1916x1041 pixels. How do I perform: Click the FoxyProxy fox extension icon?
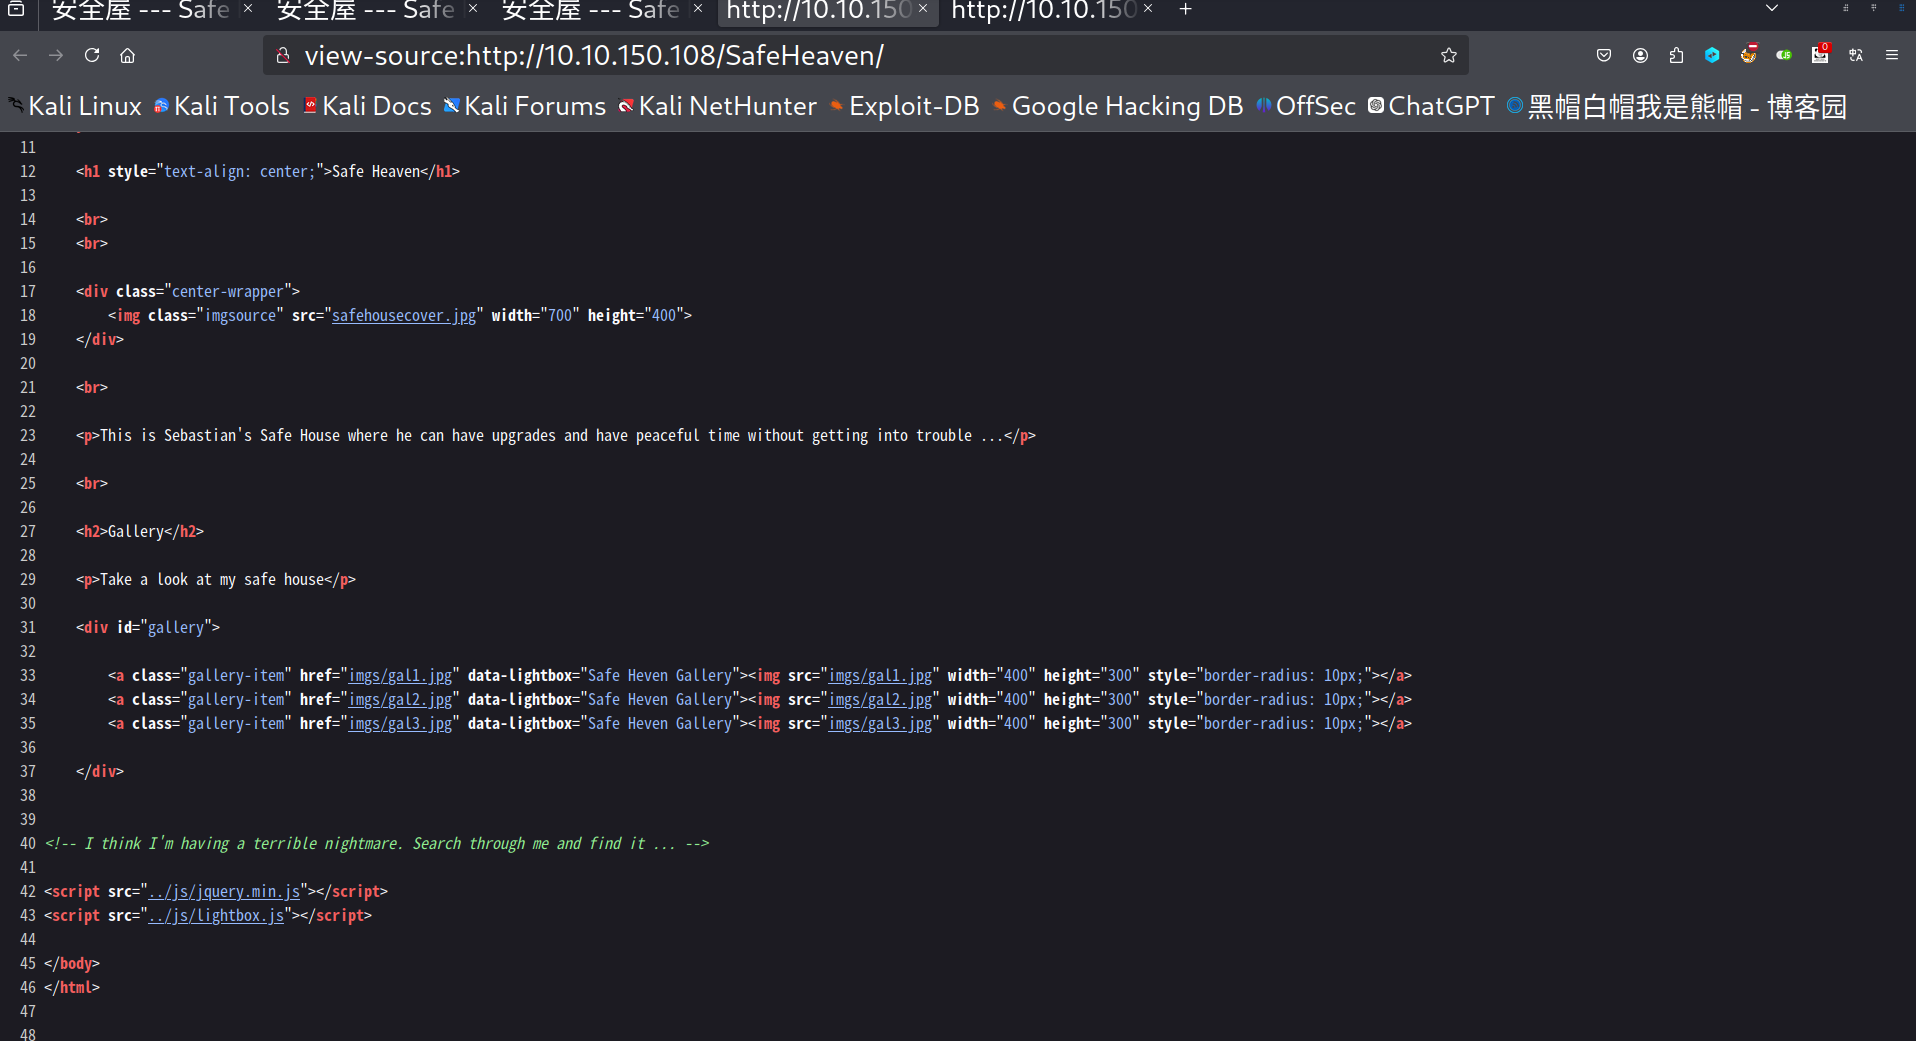1748,55
